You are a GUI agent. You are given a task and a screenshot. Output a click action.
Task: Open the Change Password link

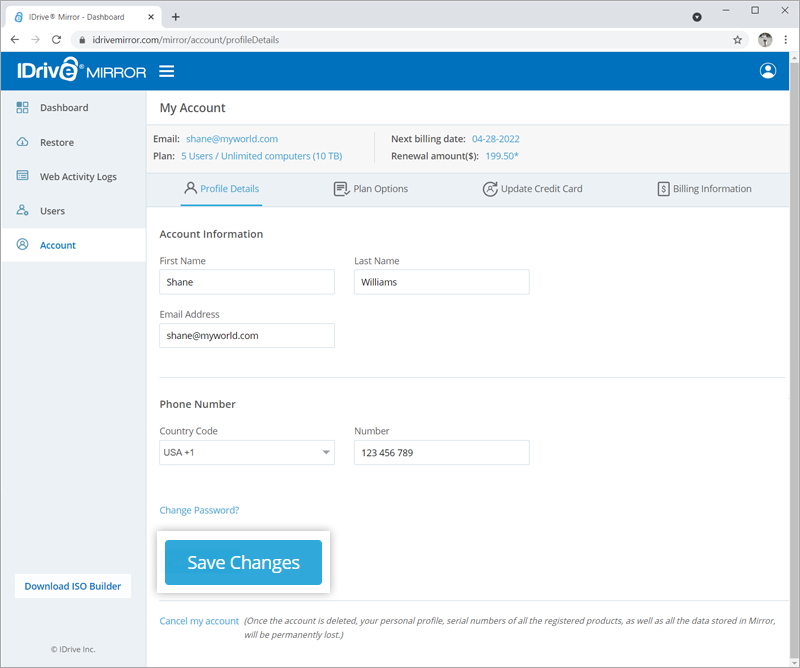point(199,510)
